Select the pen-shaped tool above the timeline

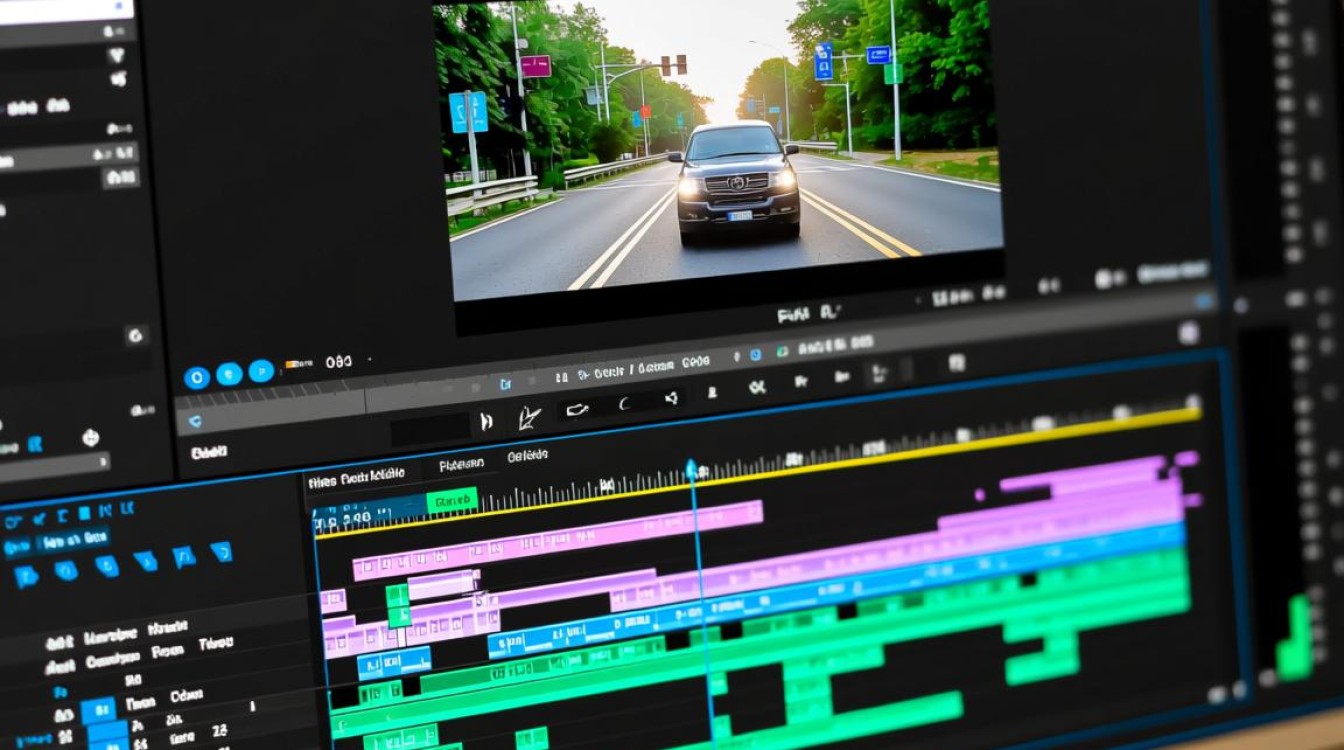530,418
